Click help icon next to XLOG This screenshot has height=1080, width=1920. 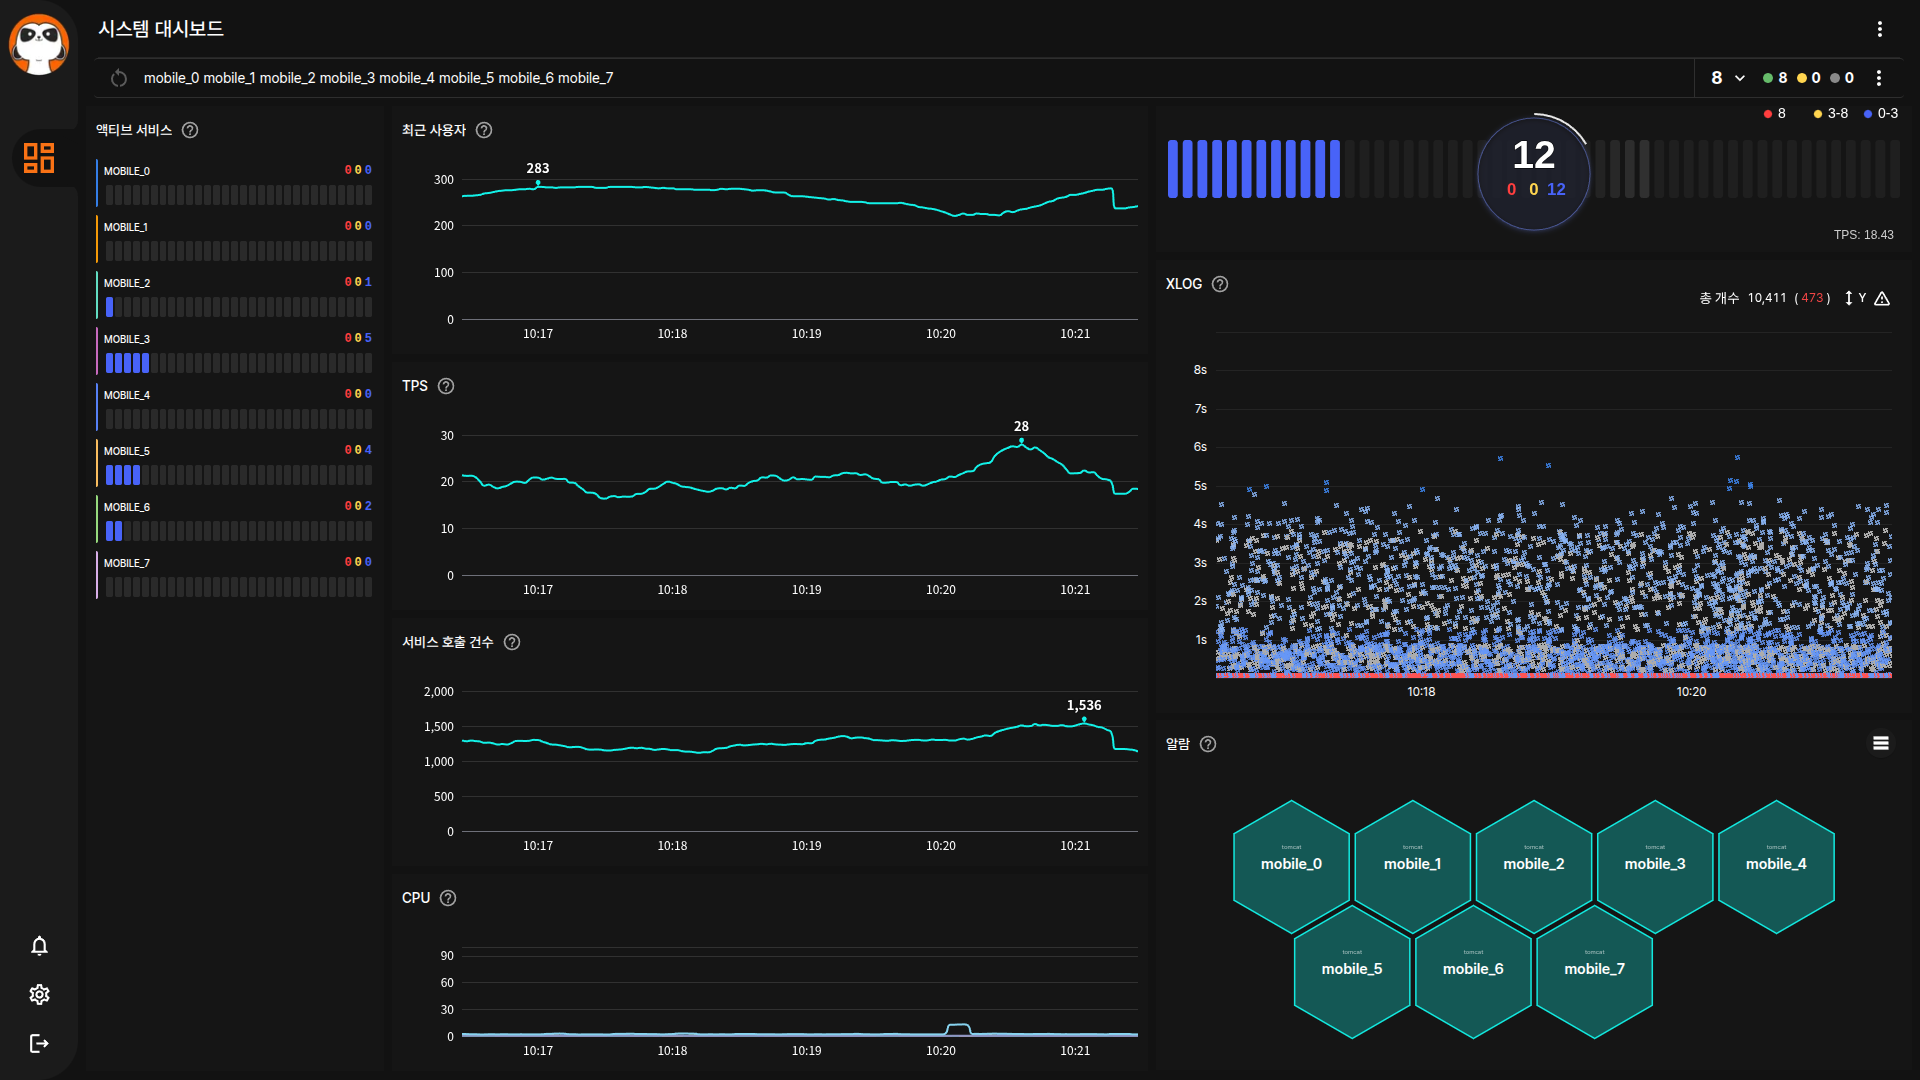coord(1220,284)
